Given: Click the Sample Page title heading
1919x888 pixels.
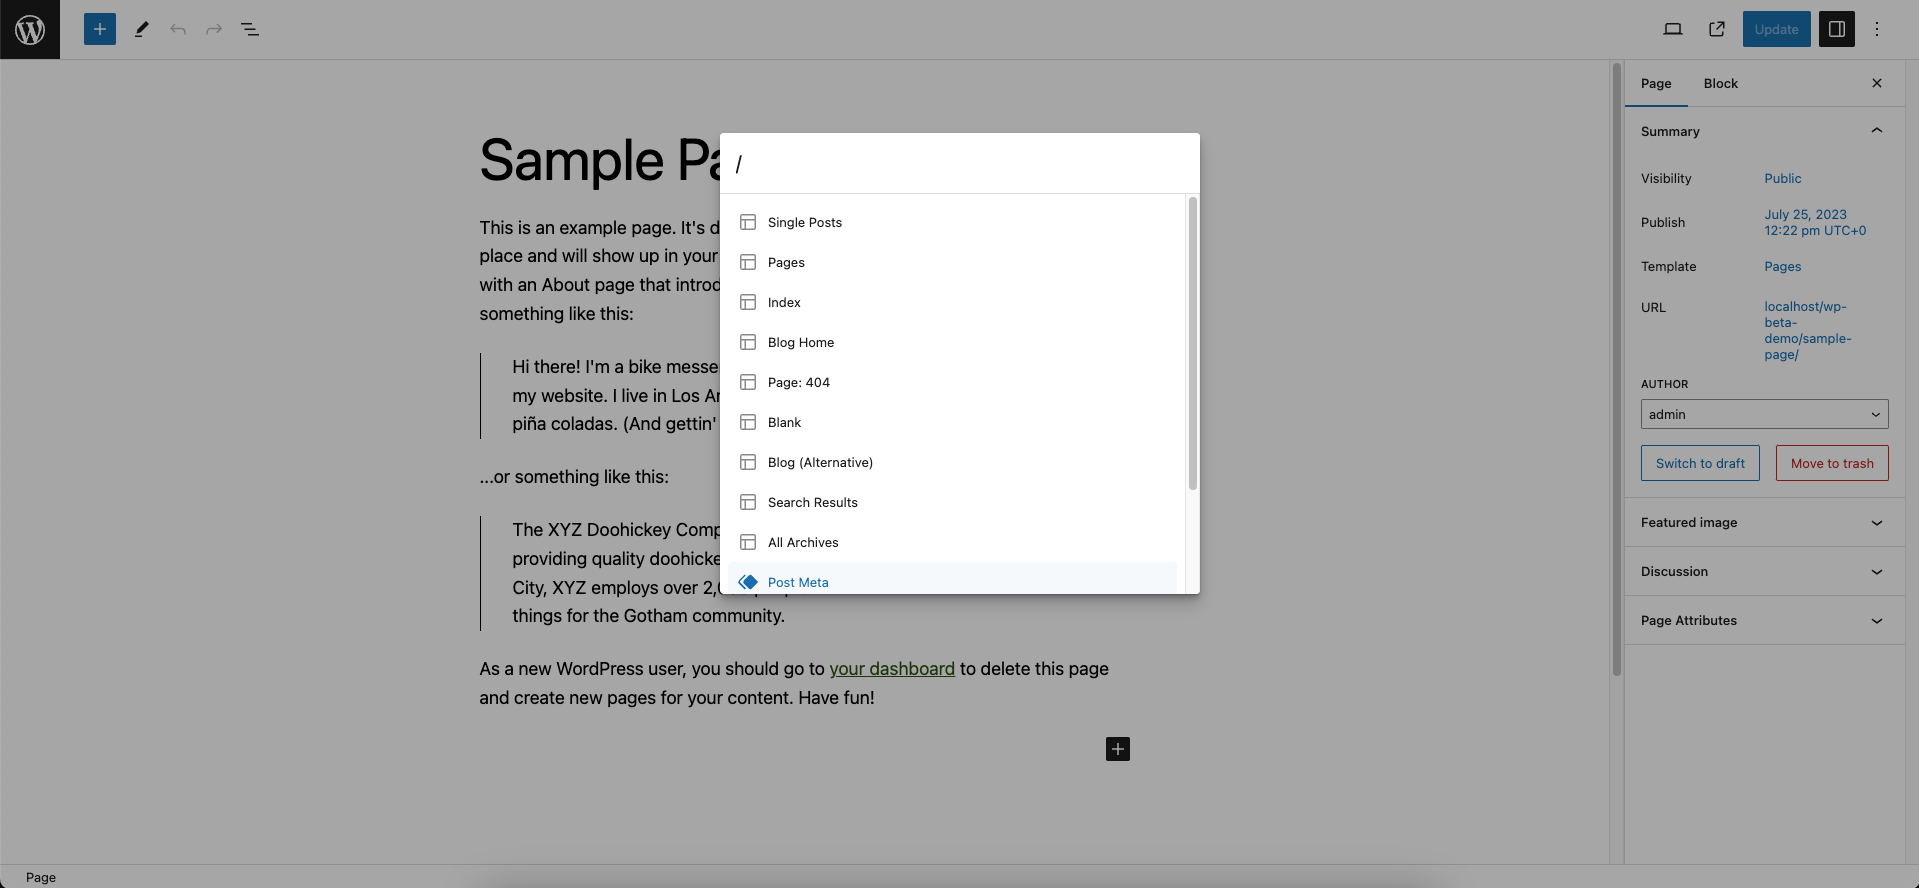Looking at the screenshot, I should (599, 160).
